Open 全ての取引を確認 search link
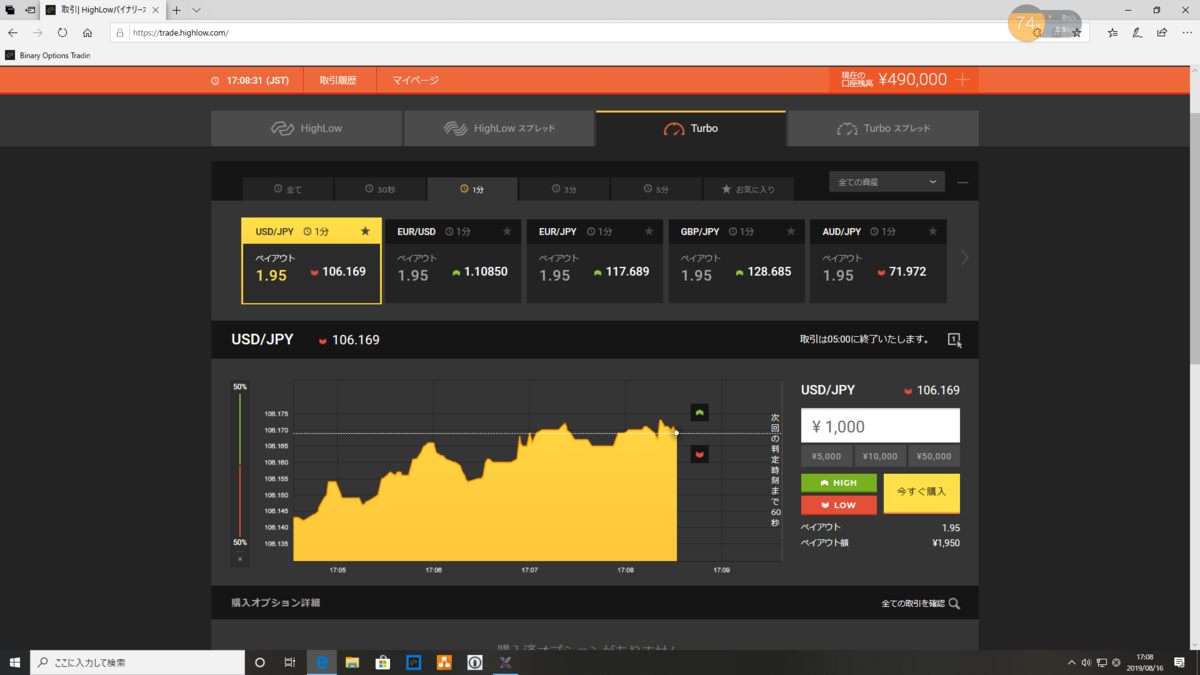The width and height of the screenshot is (1200, 675). 920,604
